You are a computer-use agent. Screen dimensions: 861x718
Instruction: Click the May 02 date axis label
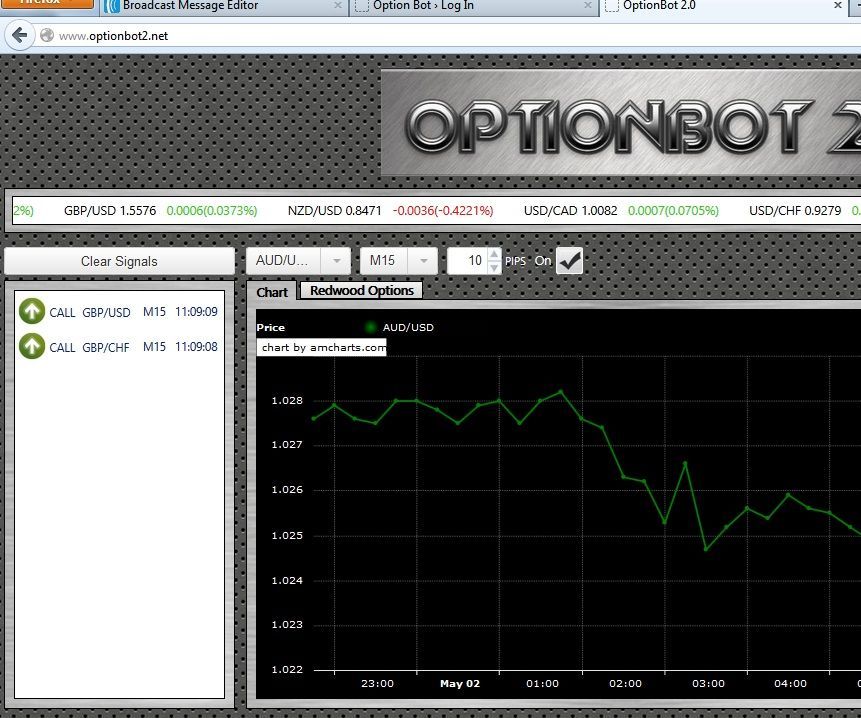460,683
